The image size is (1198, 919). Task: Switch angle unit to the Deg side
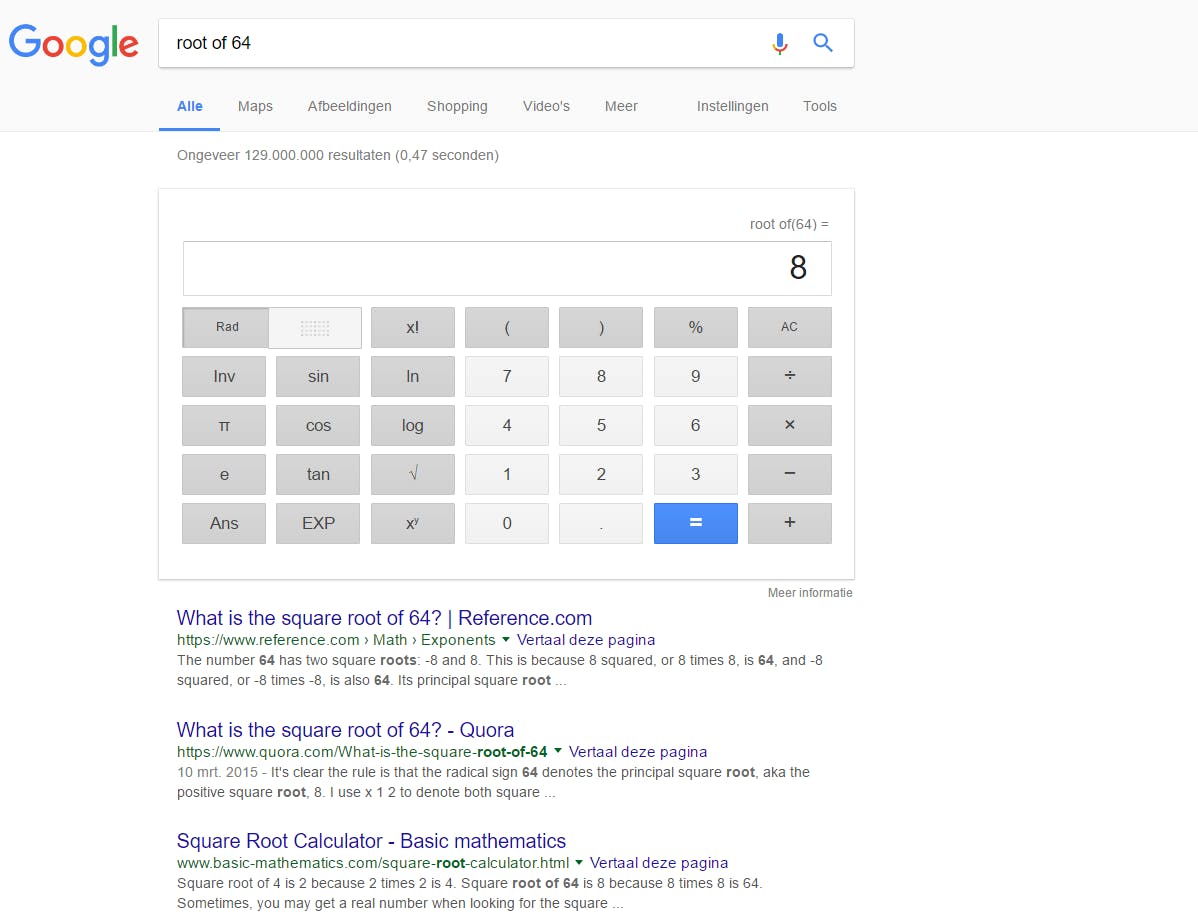(x=315, y=327)
